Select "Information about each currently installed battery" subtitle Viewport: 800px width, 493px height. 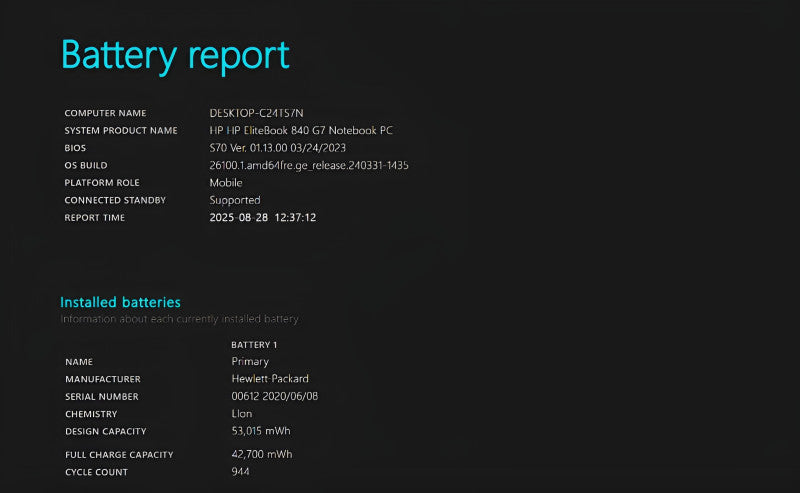(180, 319)
